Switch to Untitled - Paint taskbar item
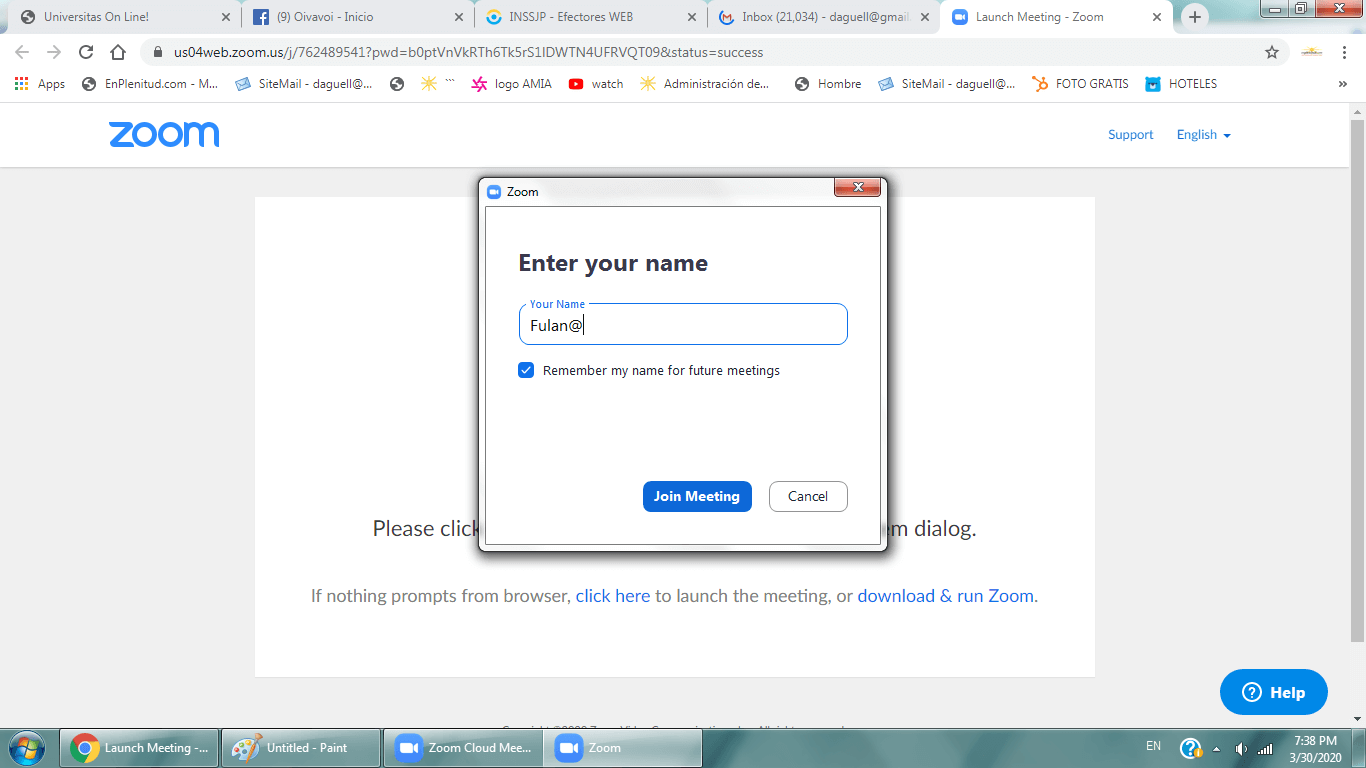This screenshot has width=1366, height=768. point(301,748)
